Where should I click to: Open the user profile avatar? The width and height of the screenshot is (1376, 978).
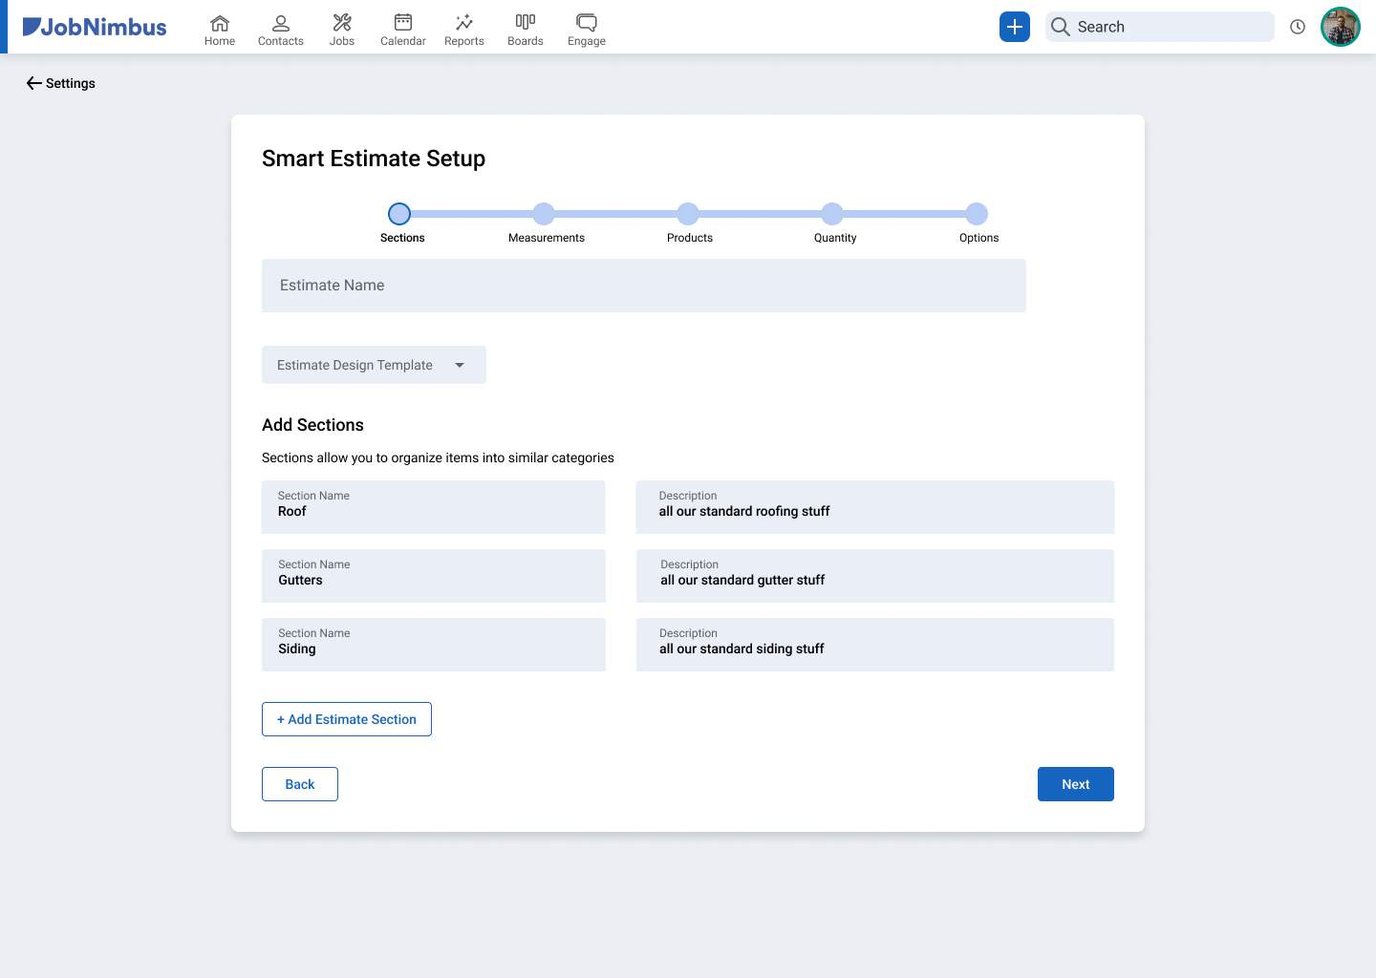click(1340, 26)
